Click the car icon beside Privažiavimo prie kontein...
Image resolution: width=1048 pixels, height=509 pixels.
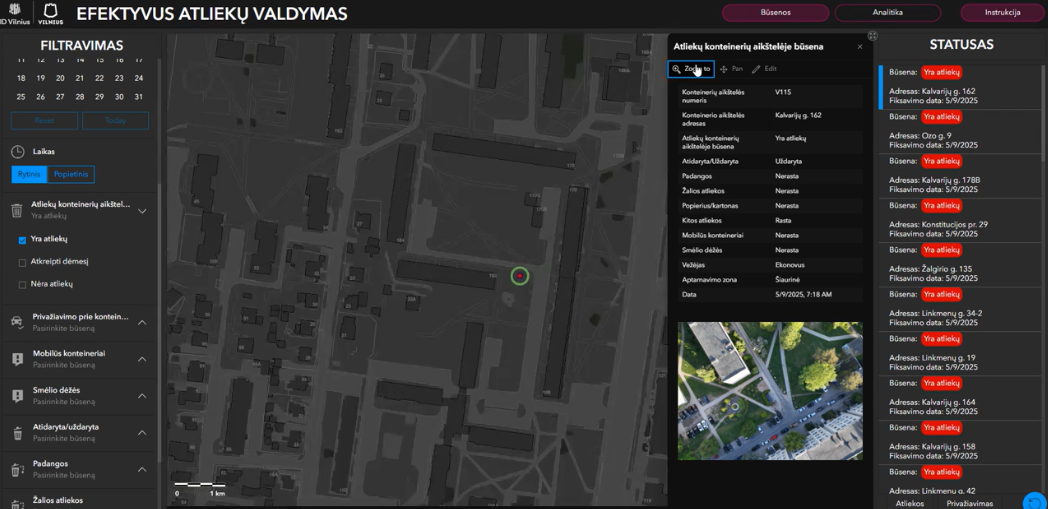coord(17,322)
